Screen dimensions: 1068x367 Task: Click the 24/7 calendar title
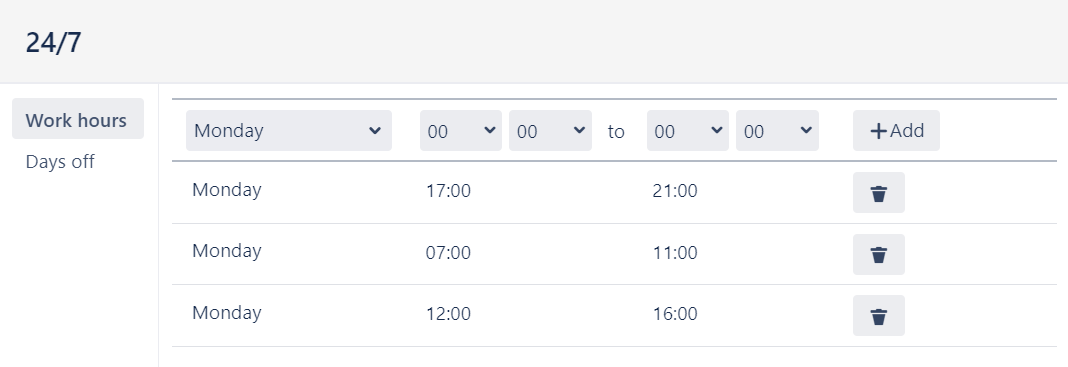coord(53,42)
